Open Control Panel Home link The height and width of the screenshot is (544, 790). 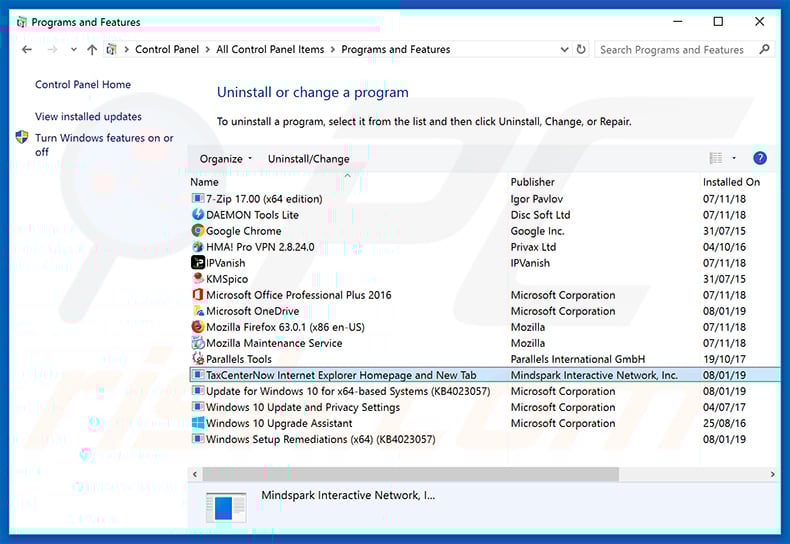coord(83,84)
